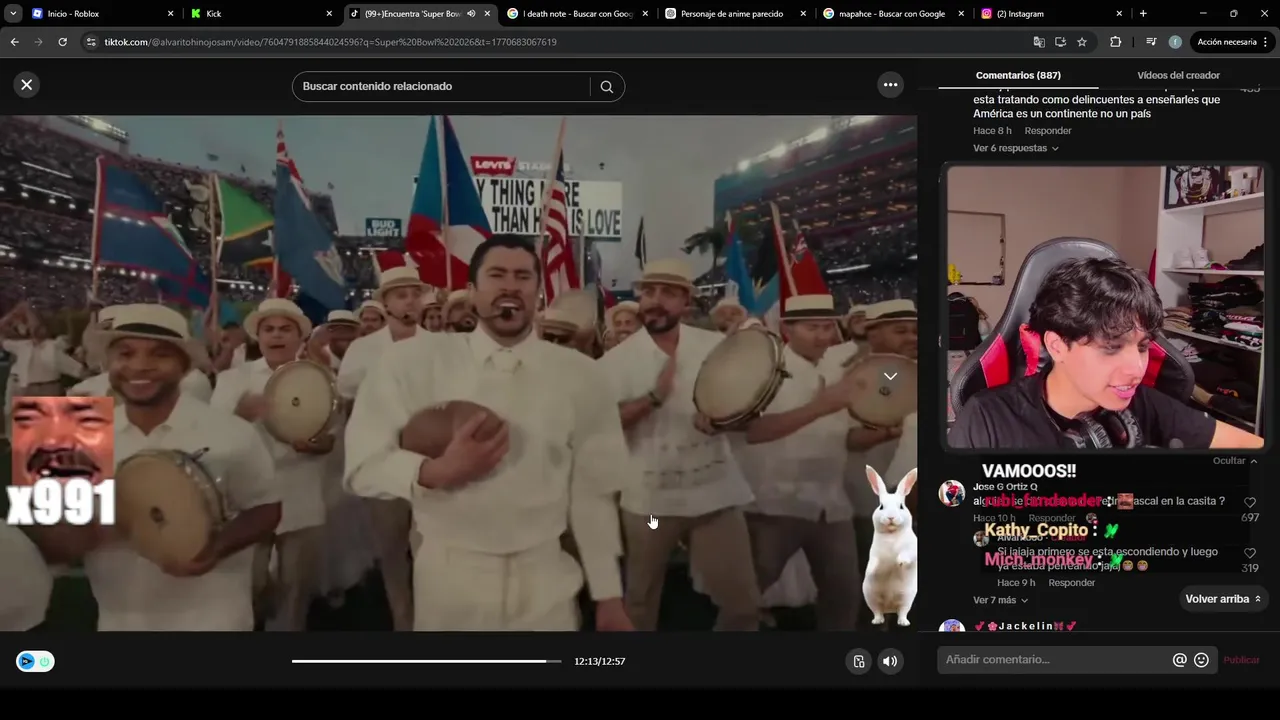This screenshot has height=720, width=1280.
Task: Open the video clip icon beside volume
Action: click(x=858, y=661)
